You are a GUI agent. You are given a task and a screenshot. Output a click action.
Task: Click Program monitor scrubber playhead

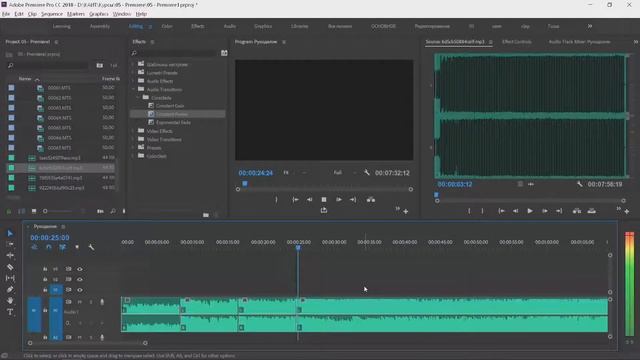pyautogui.click(x=245, y=184)
